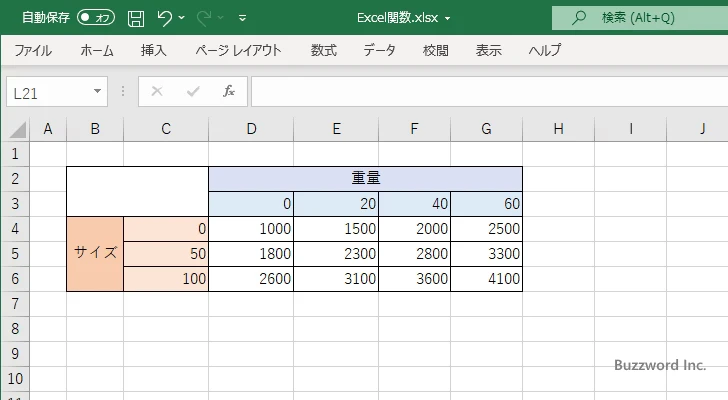Open the 表示 tab

488,50
